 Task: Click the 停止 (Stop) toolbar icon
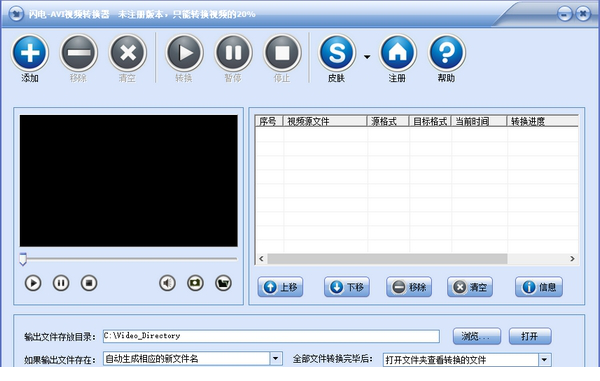tap(282, 52)
